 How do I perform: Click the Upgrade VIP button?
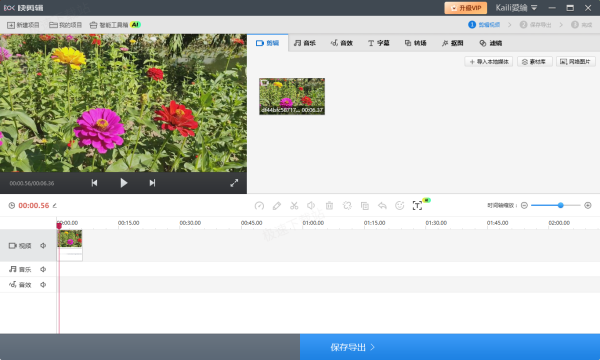(x=466, y=8)
